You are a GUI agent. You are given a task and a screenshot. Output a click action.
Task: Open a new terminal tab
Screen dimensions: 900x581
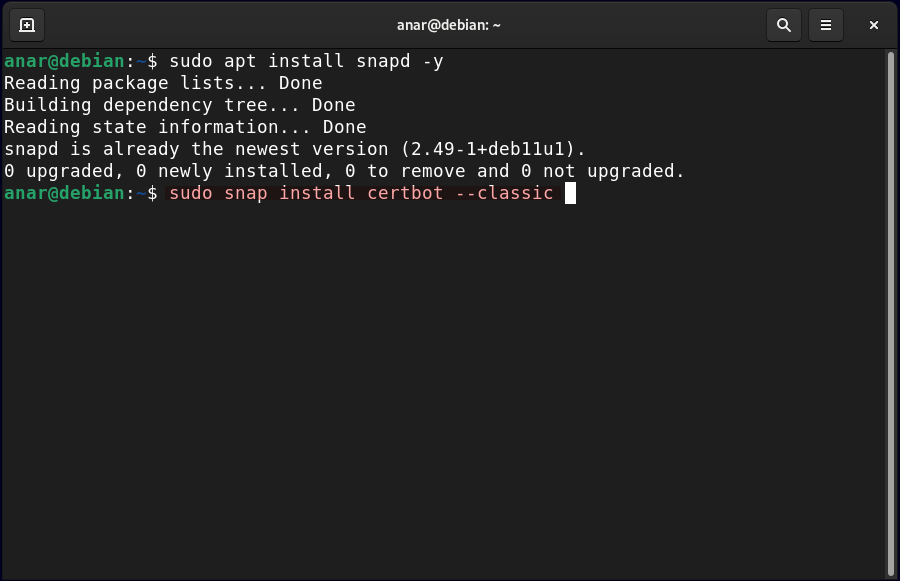(x=27, y=25)
